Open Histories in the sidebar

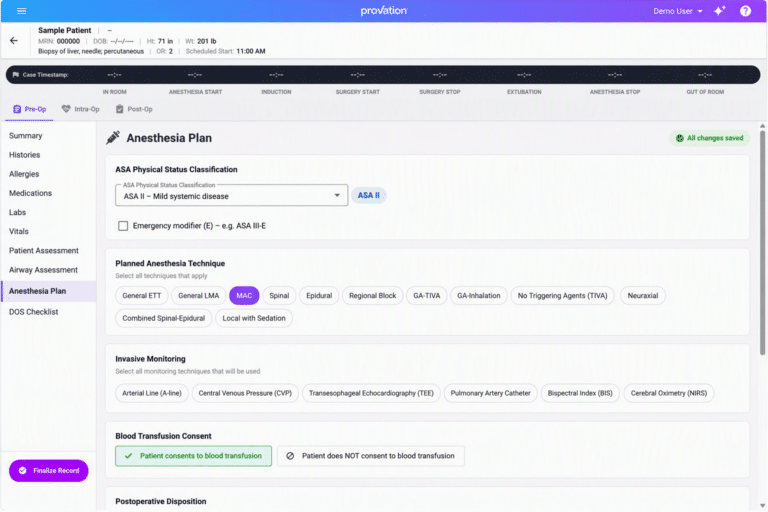(24, 155)
